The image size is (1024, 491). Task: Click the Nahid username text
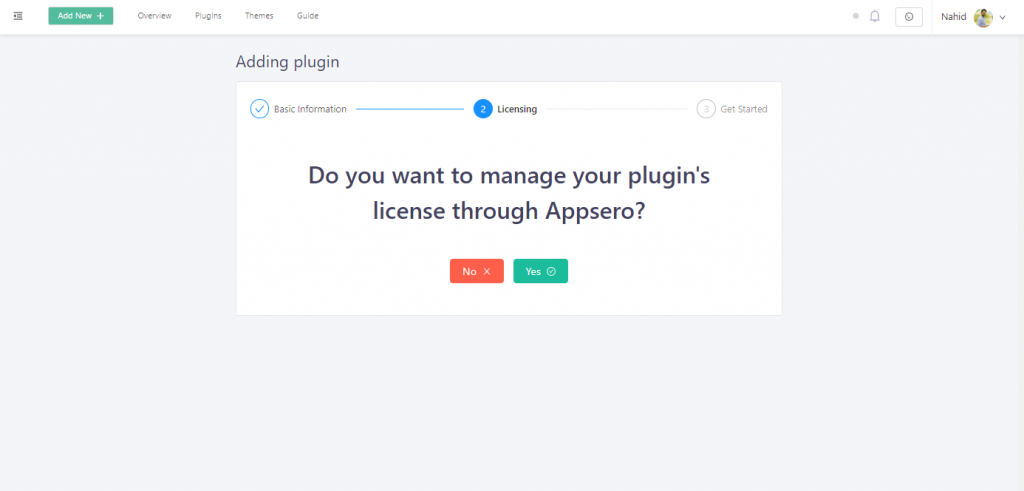pos(953,17)
